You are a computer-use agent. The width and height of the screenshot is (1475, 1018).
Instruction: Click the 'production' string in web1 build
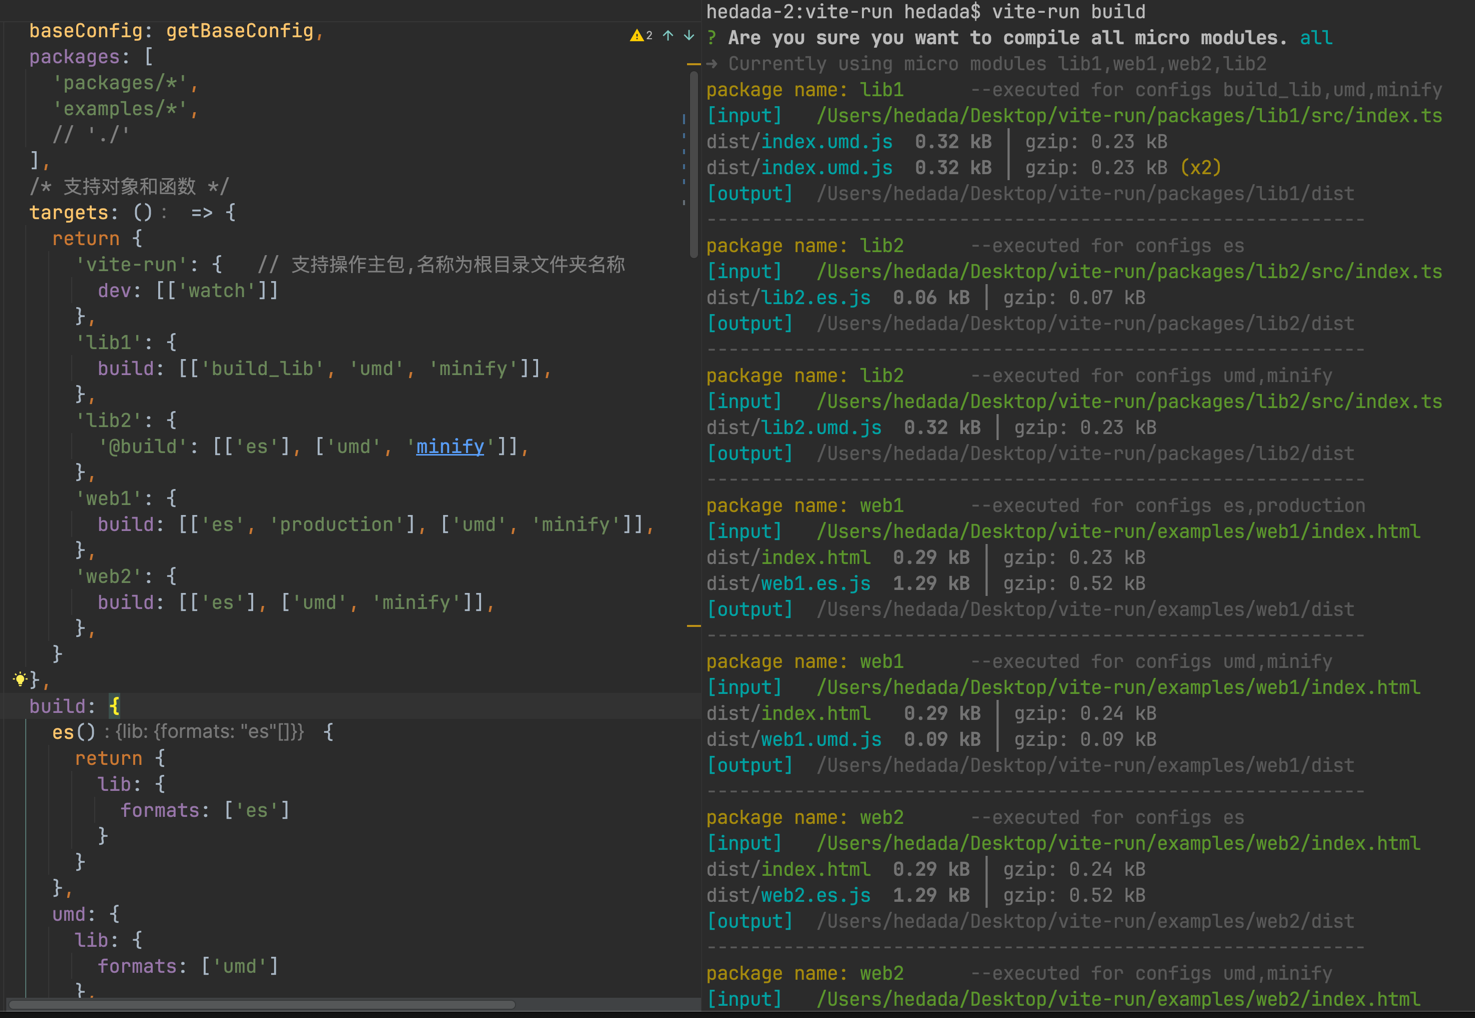click(337, 525)
